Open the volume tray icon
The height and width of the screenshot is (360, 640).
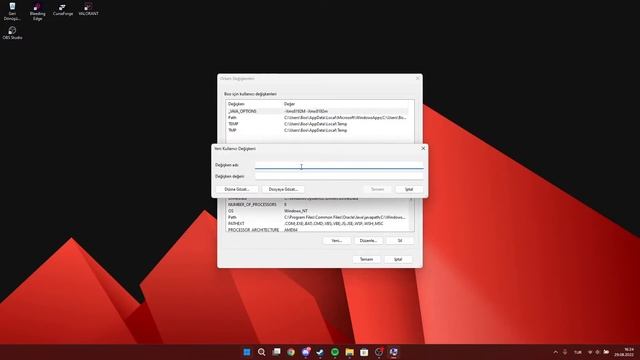[598, 352]
